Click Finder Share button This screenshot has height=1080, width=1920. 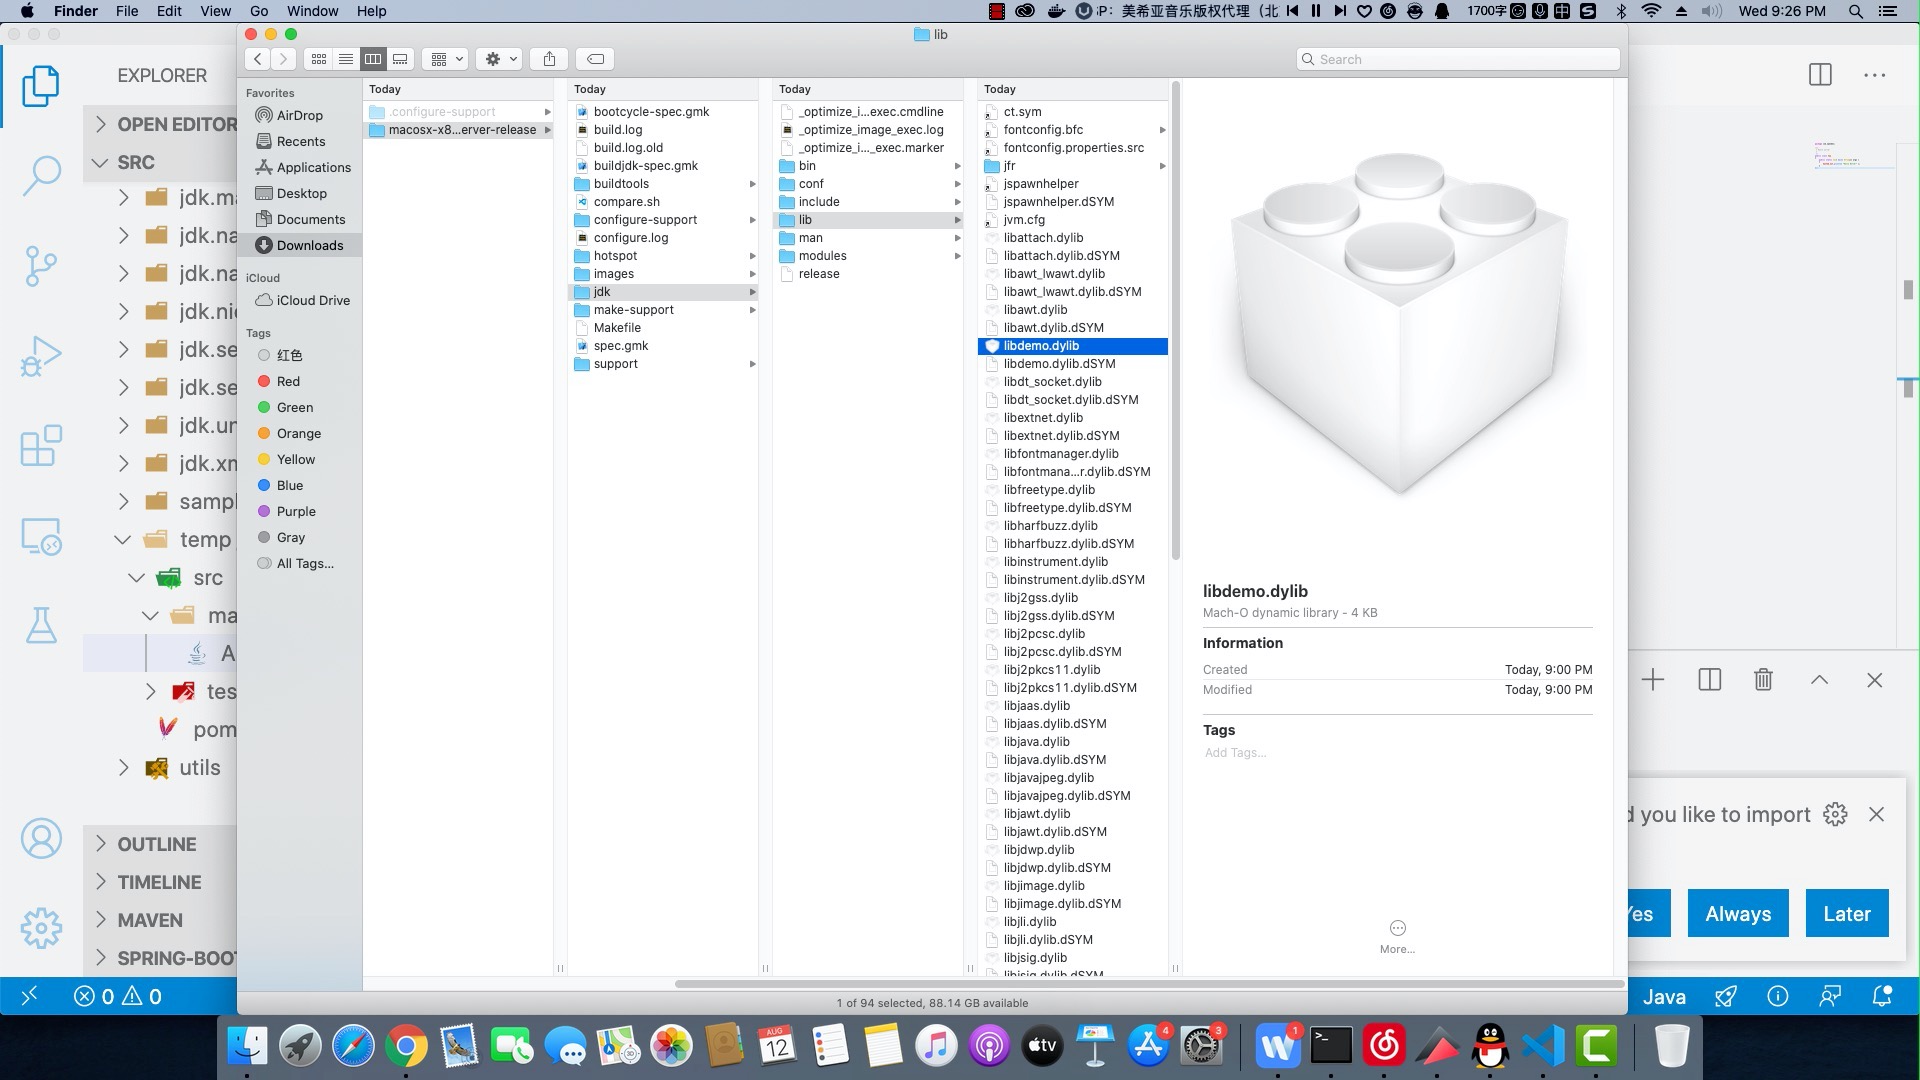point(549,59)
